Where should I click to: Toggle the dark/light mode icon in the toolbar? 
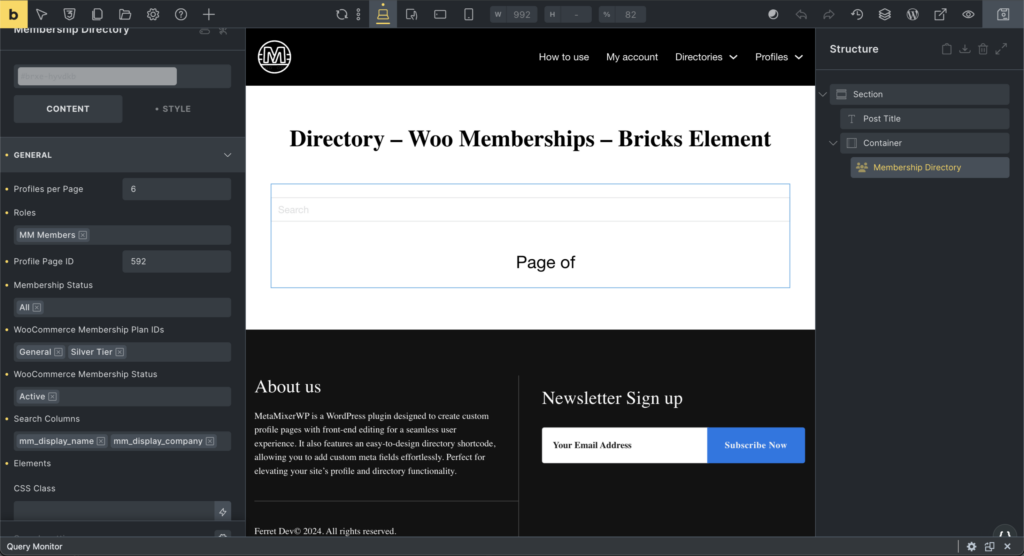pyautogui.click(x=773, y=15)
